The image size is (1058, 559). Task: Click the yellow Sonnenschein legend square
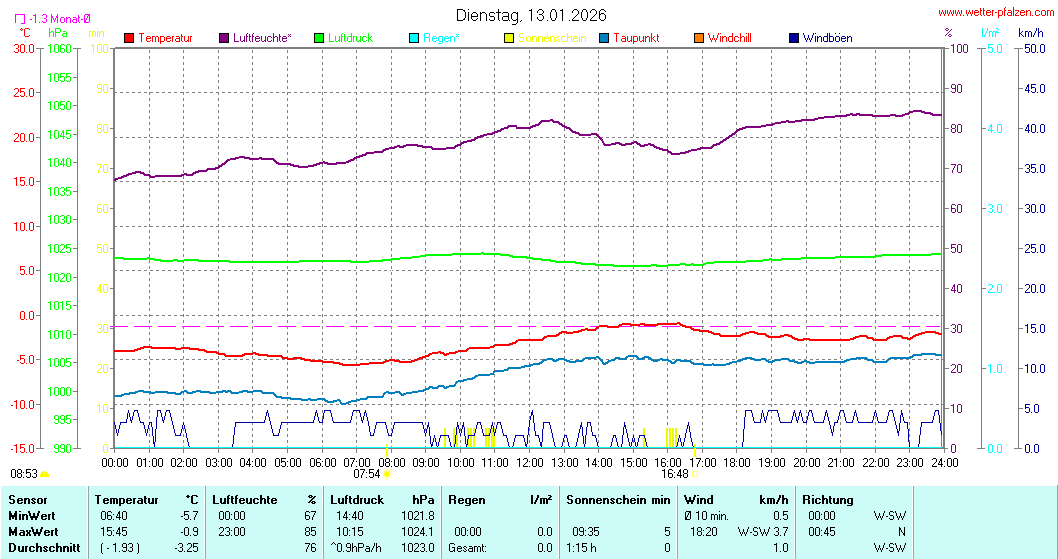[509, 38]
